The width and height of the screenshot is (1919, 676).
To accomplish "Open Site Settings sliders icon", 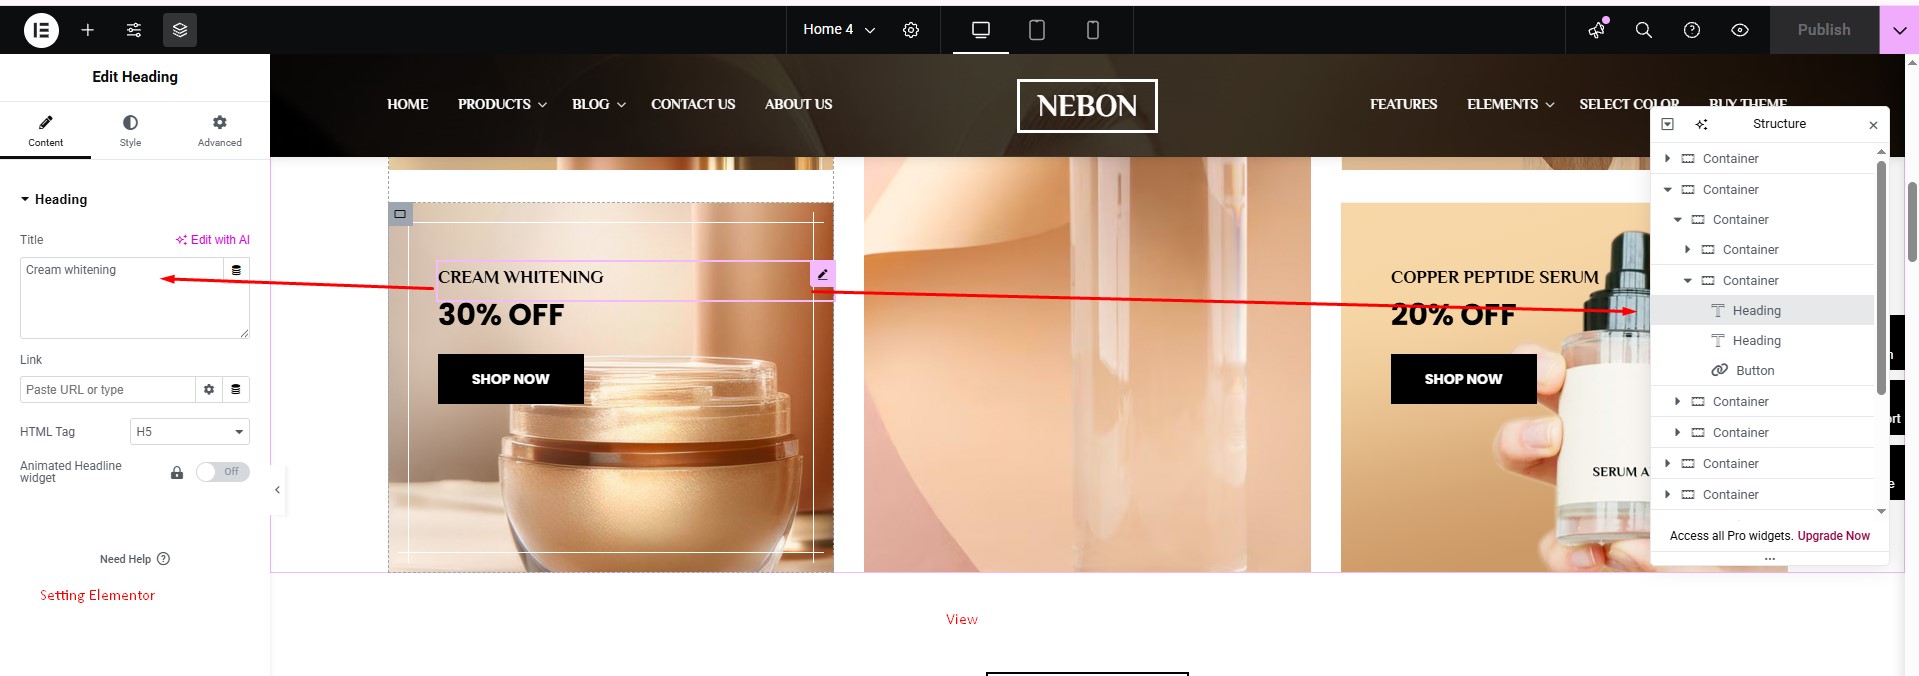I will pyautogui.click(x=134, y=30).
